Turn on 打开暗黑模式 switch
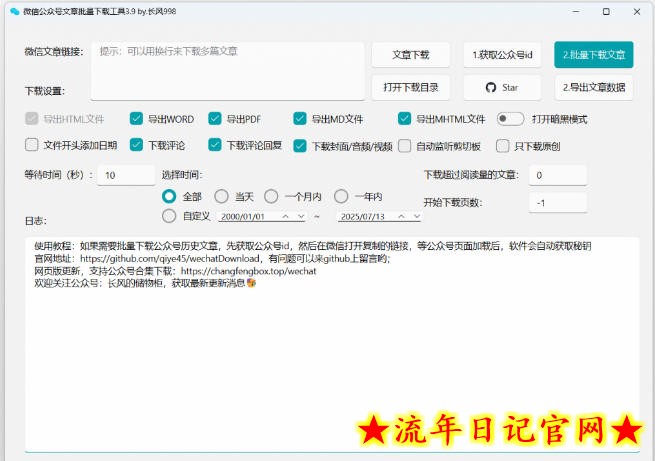The height and width of the screenshot is (461, 655). point(510,119)
